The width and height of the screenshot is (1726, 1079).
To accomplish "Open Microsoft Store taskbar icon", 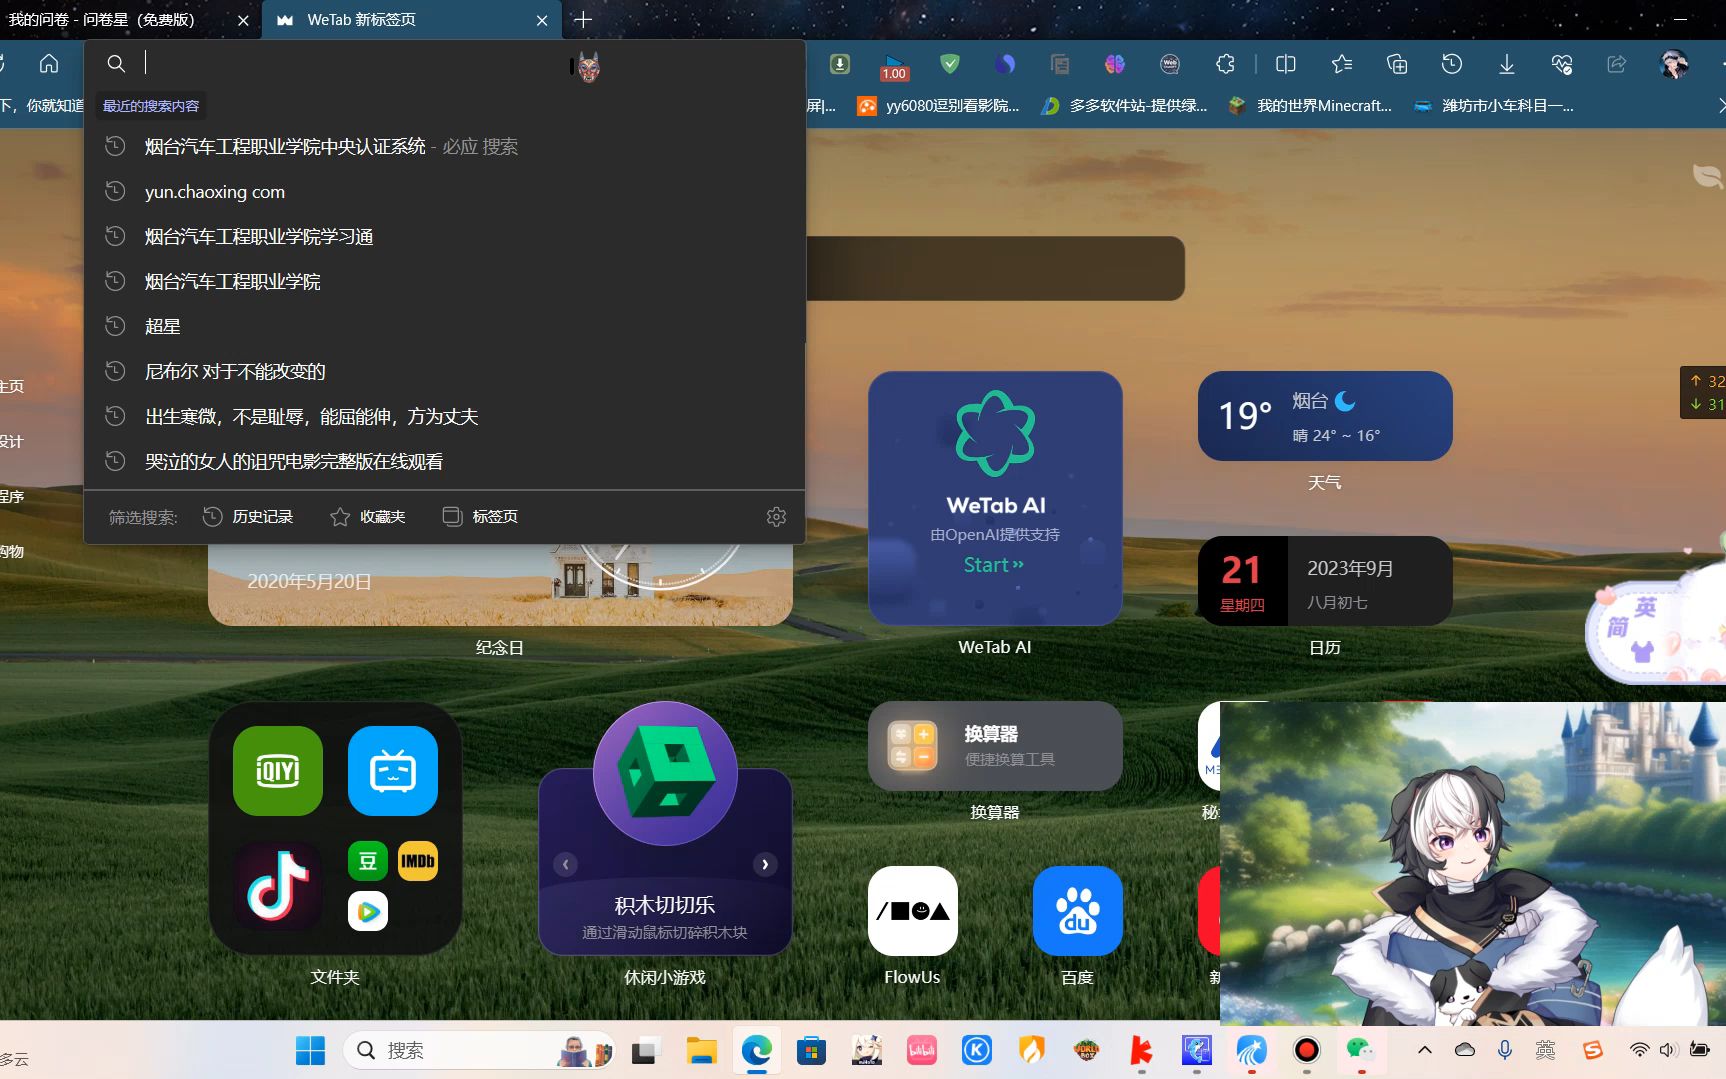I will coord(811,1050).
